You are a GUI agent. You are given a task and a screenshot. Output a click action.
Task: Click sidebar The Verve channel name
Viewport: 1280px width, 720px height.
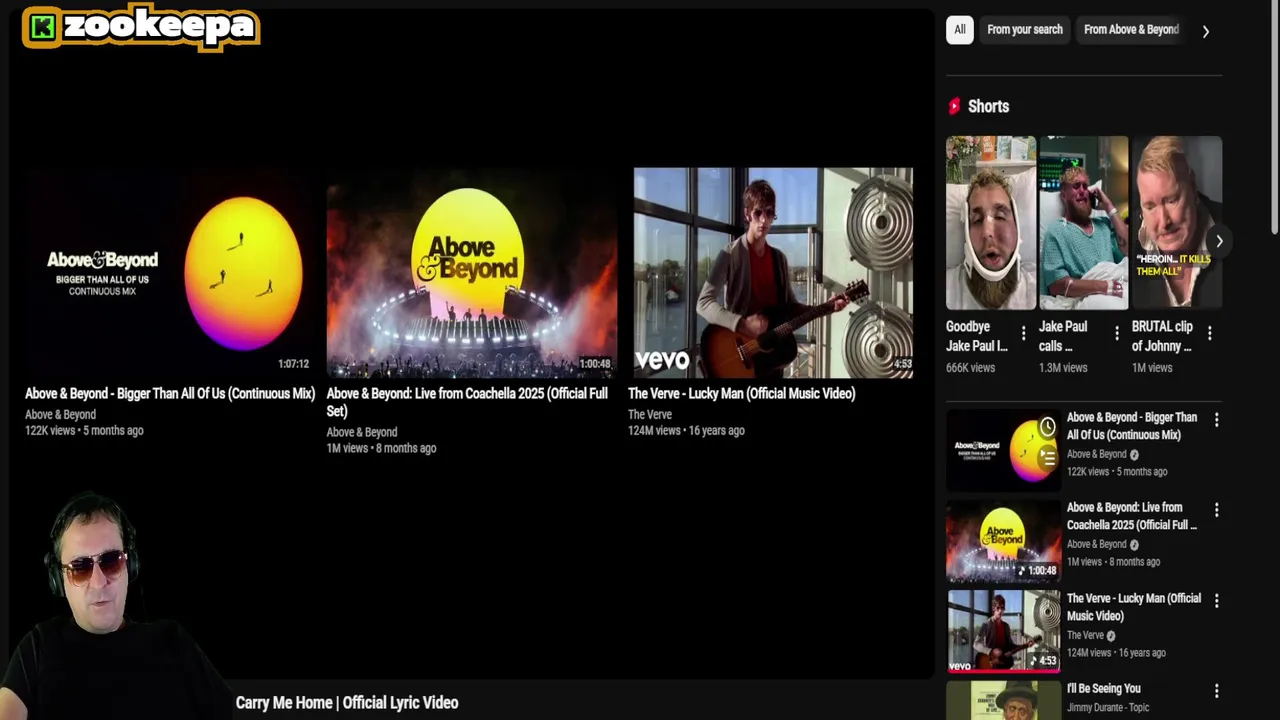coord(1085,635)
